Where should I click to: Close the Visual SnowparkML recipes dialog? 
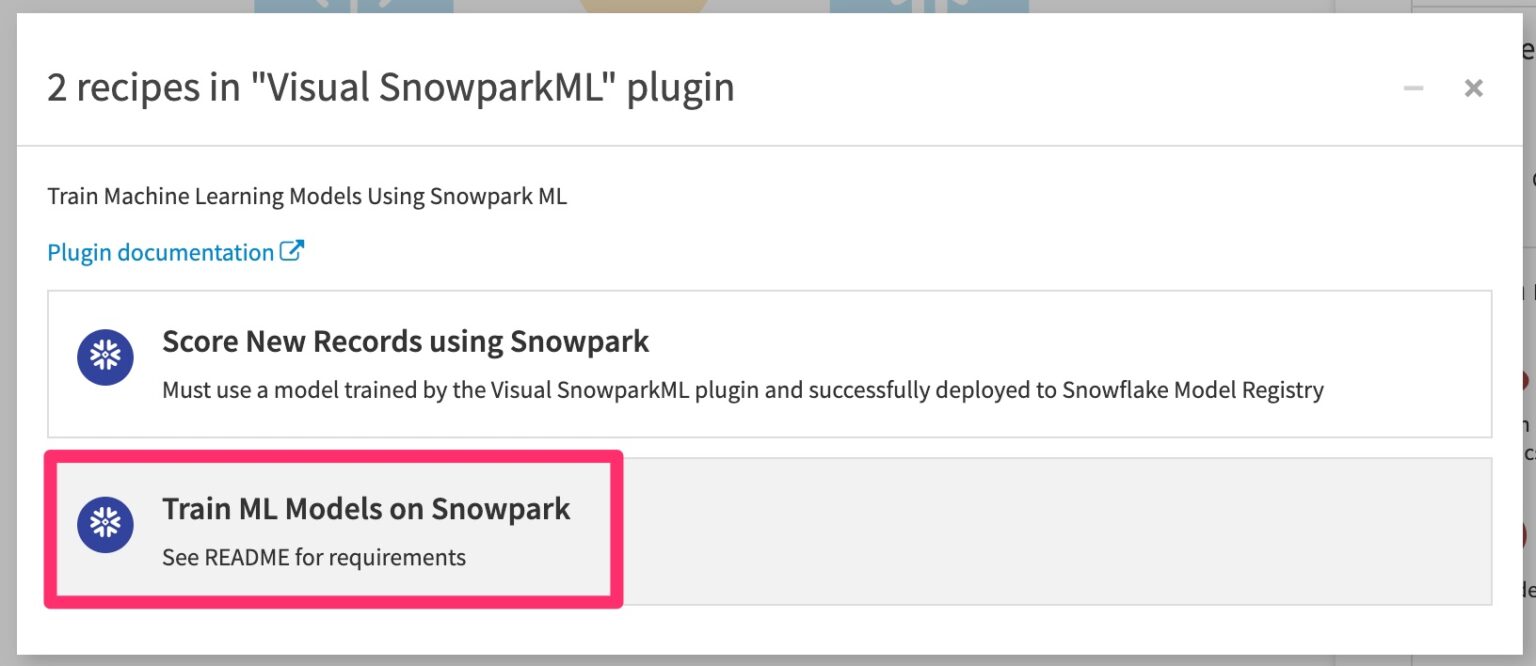coord(1473,88)
